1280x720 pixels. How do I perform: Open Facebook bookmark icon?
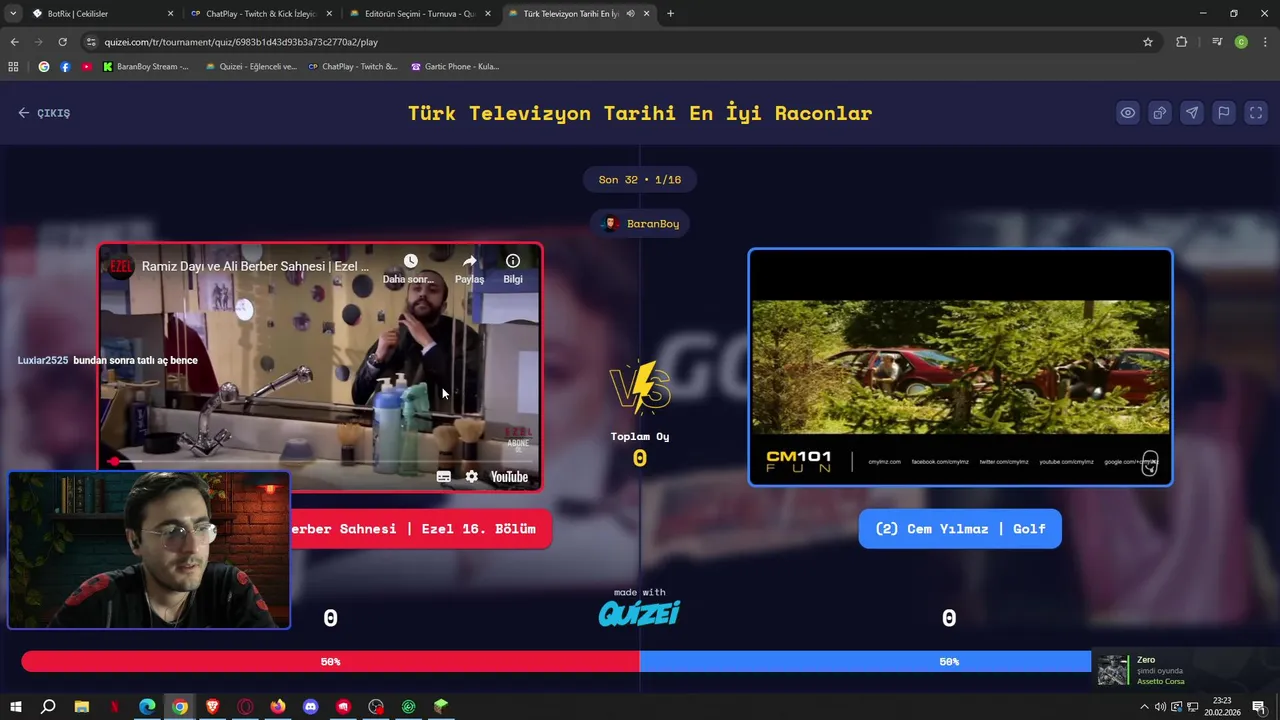[65, 67]
